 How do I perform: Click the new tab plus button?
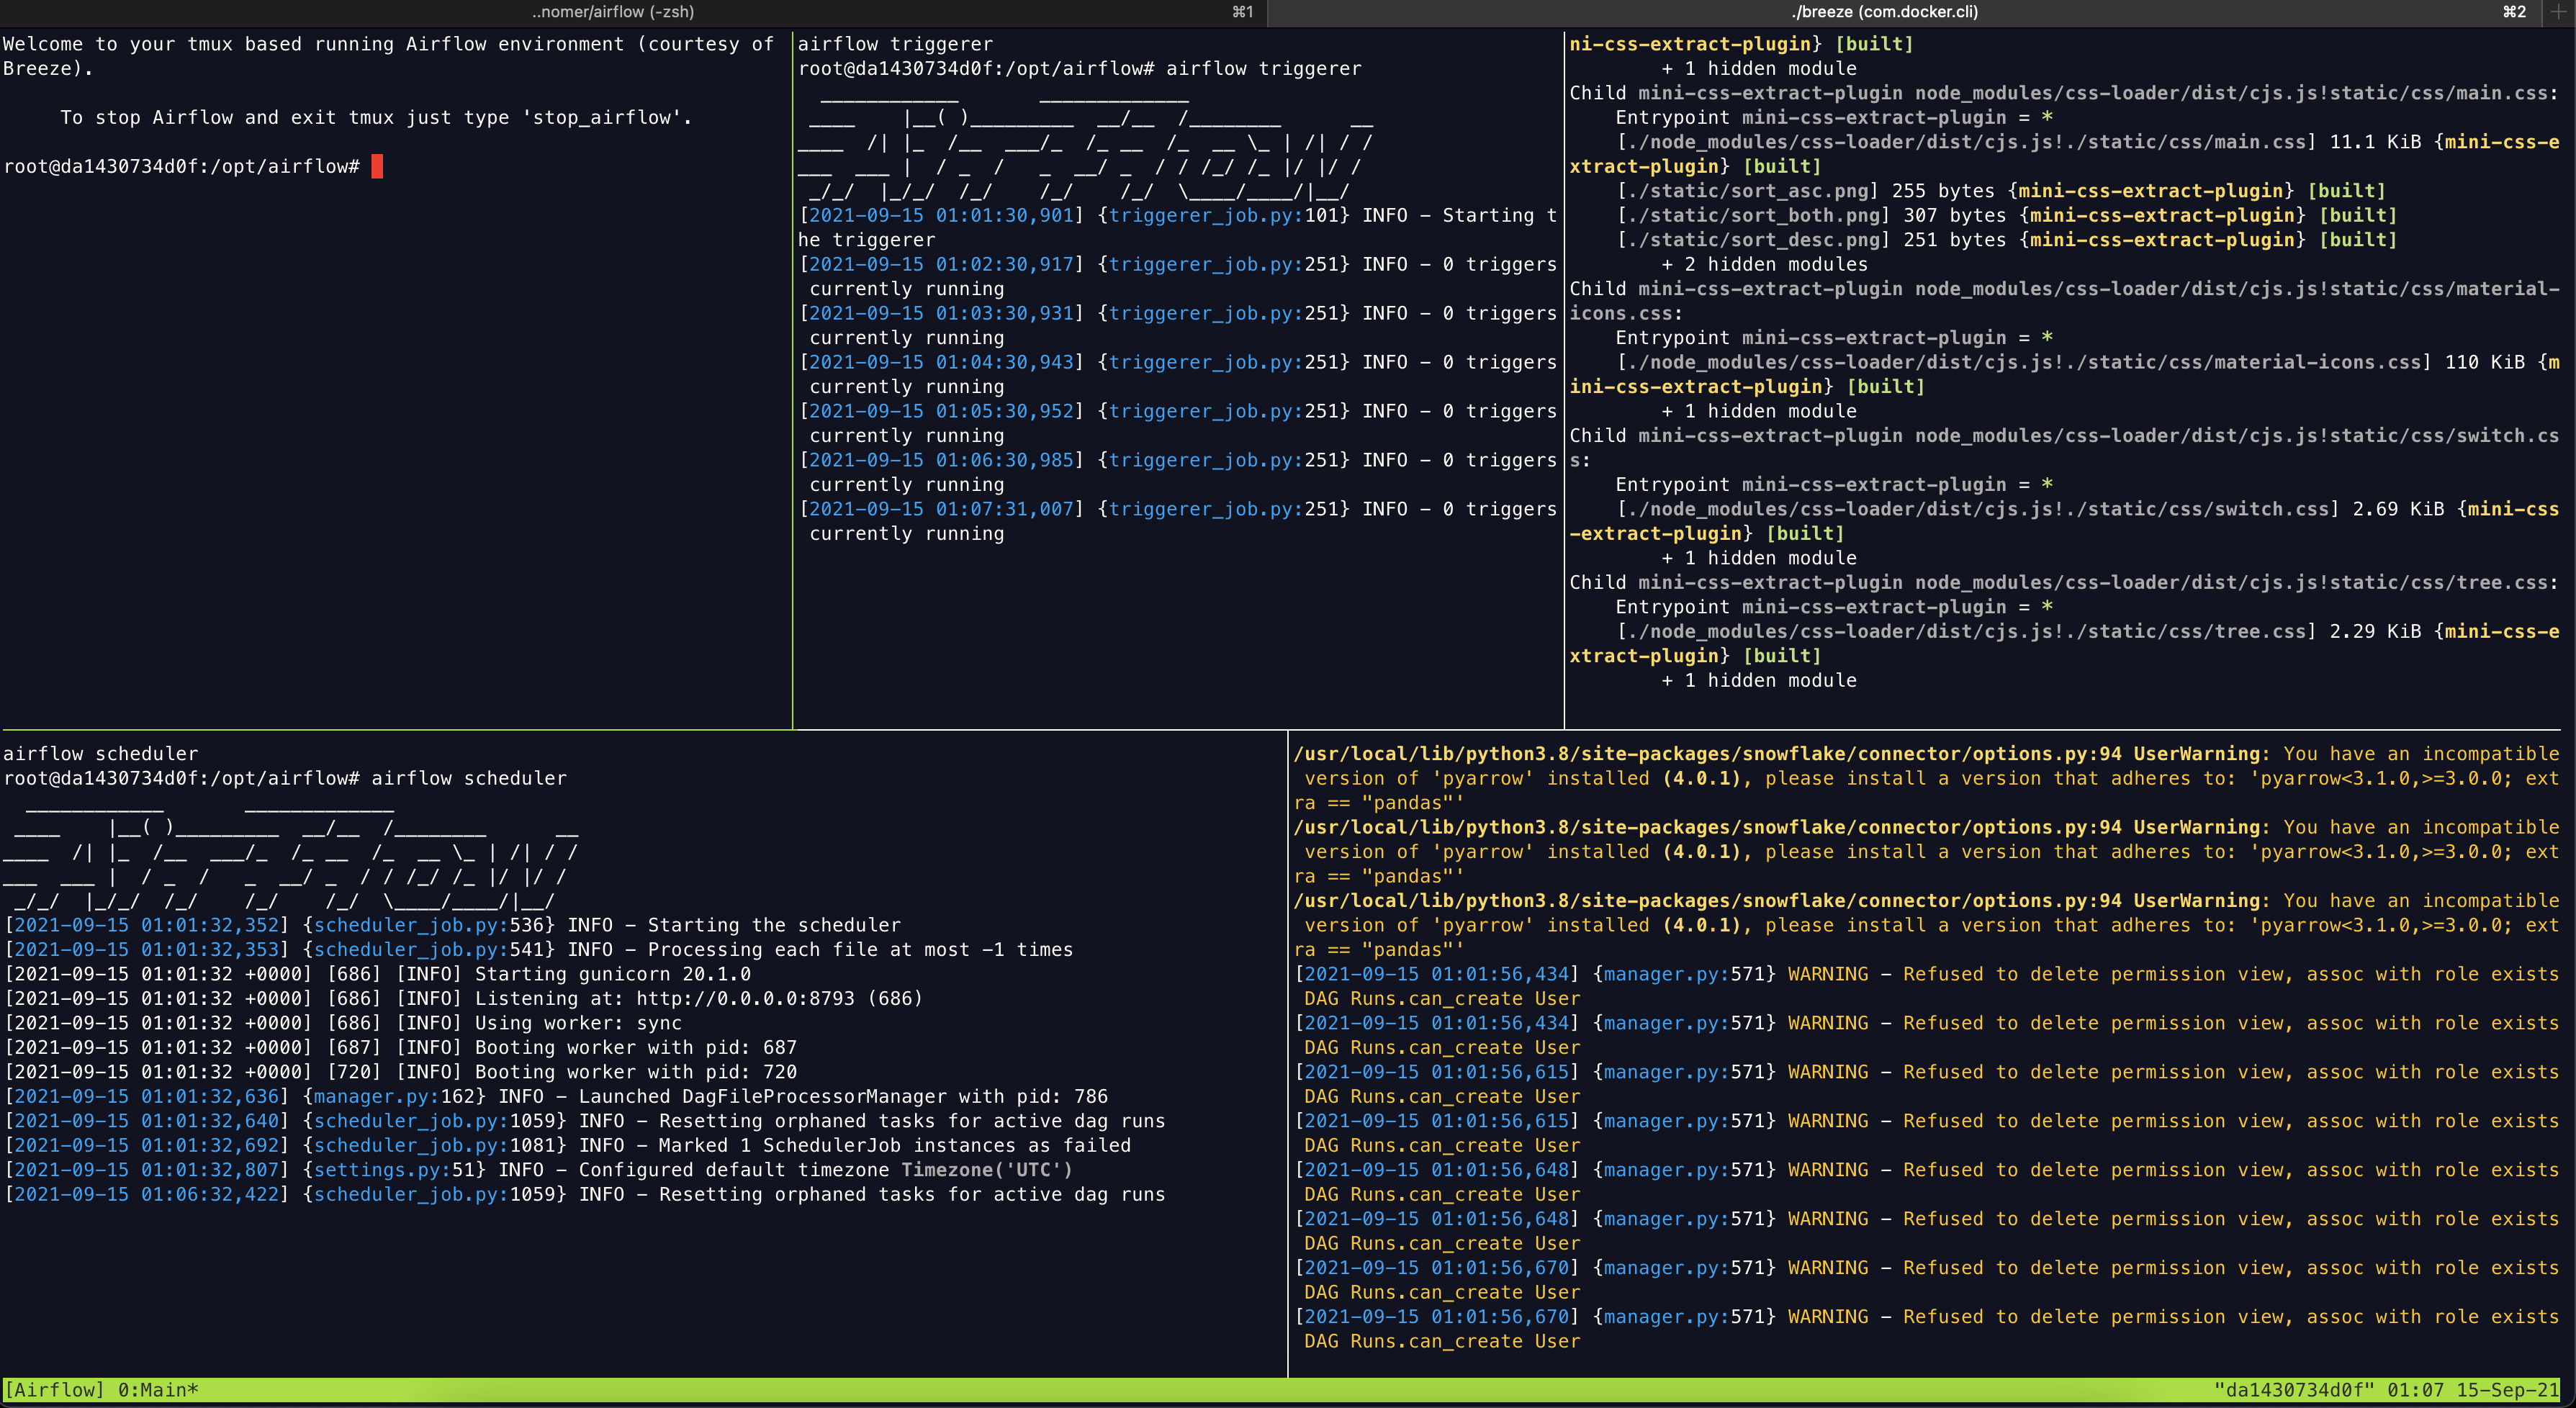pyautogui.click(x=2559, y=12)
